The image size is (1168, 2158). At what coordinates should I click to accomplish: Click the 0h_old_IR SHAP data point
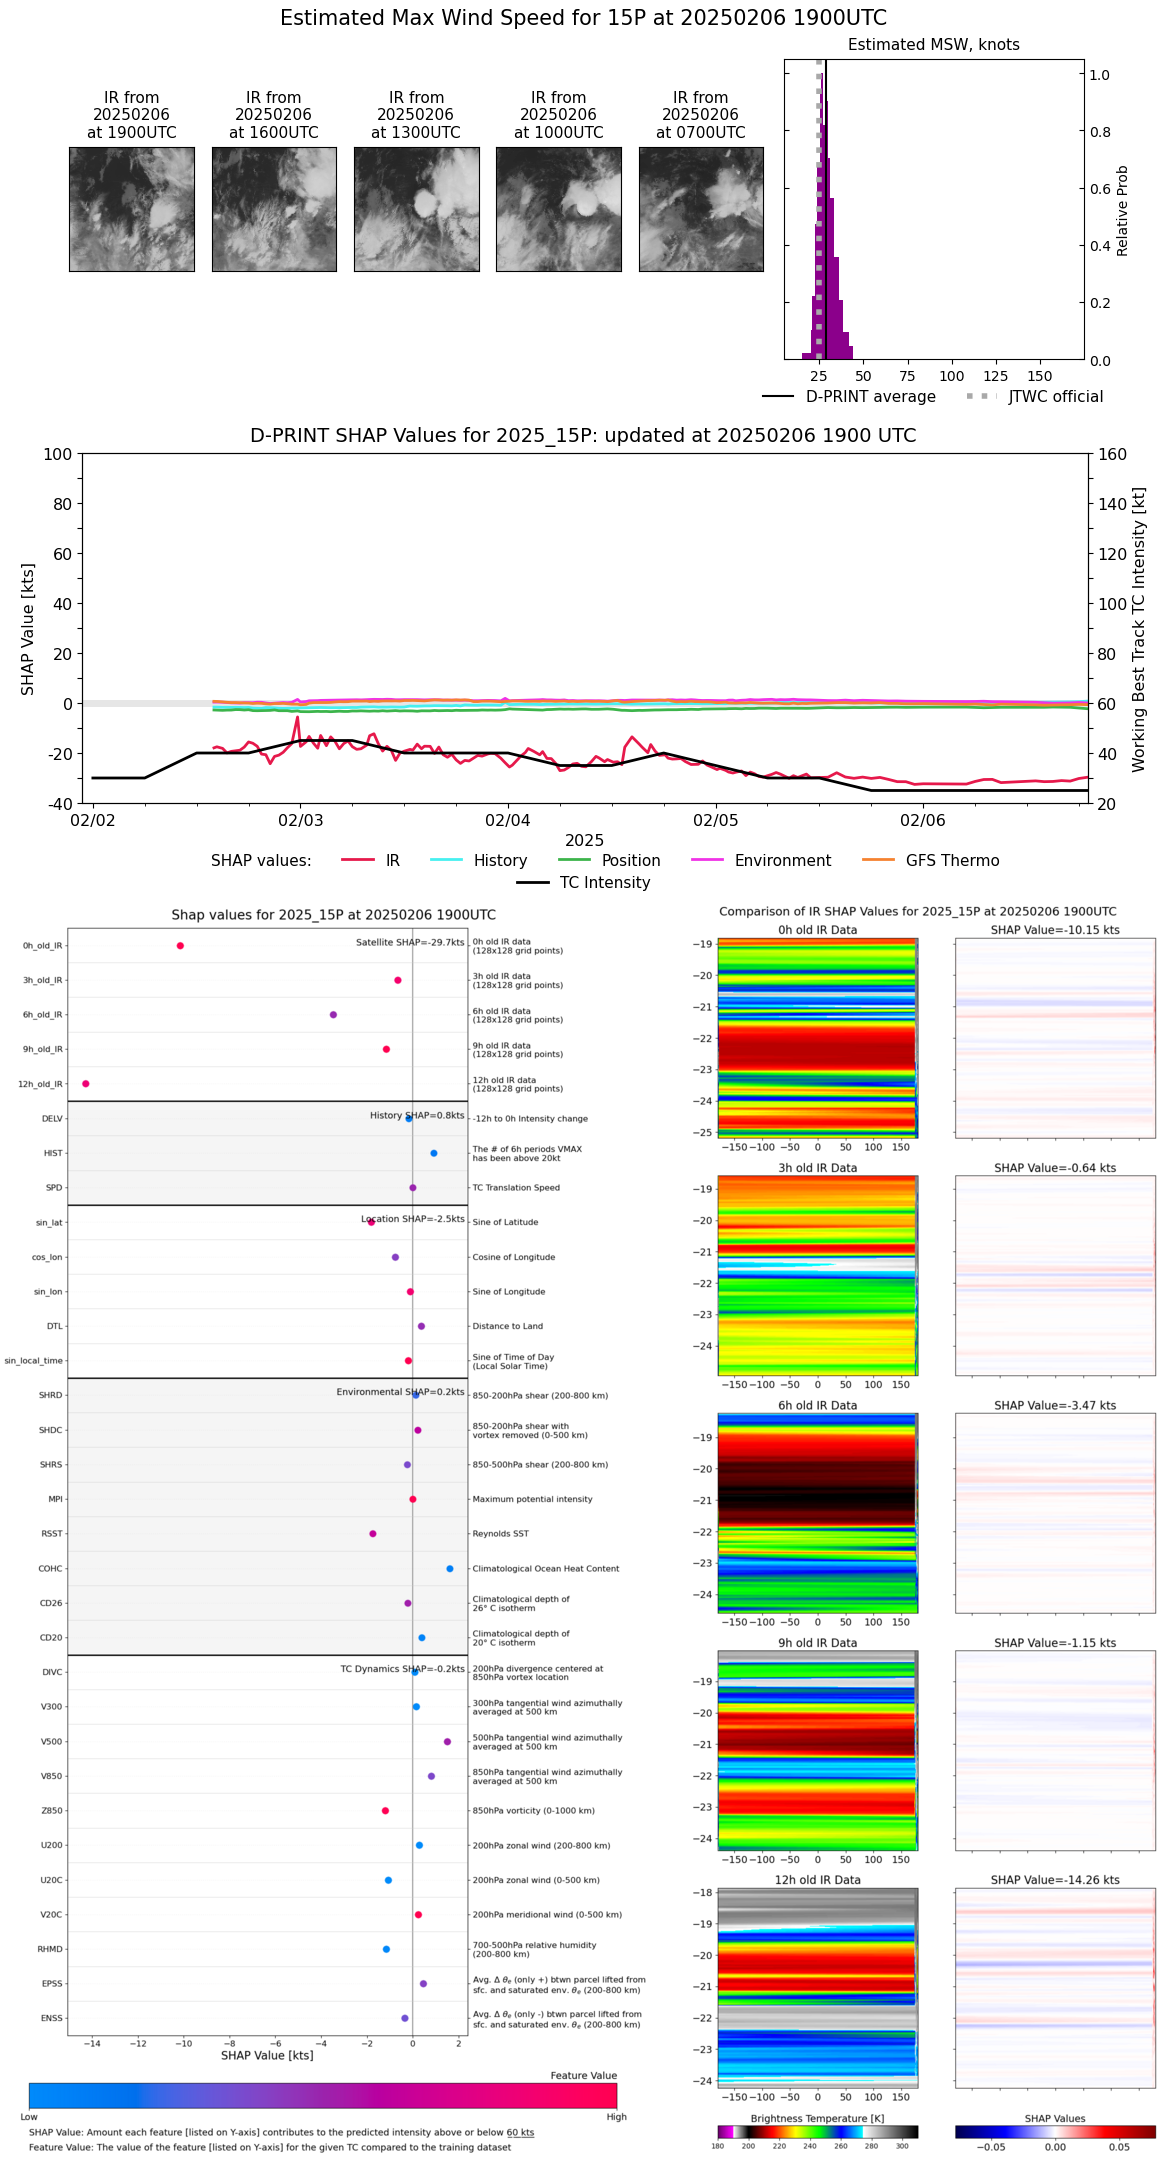pyautogui.click(x=180, y=945)
